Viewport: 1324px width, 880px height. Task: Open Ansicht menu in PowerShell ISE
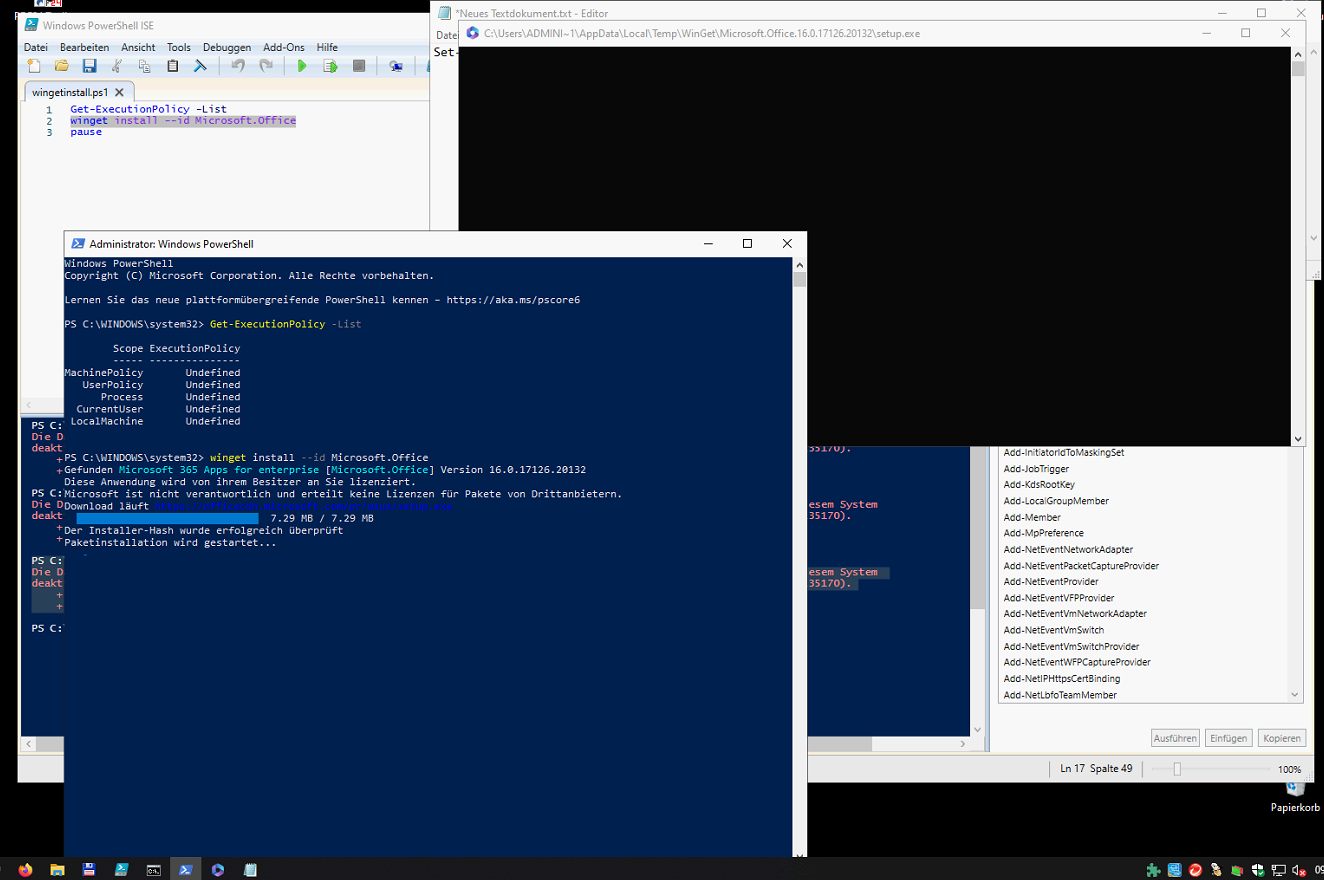pos(139,47)
